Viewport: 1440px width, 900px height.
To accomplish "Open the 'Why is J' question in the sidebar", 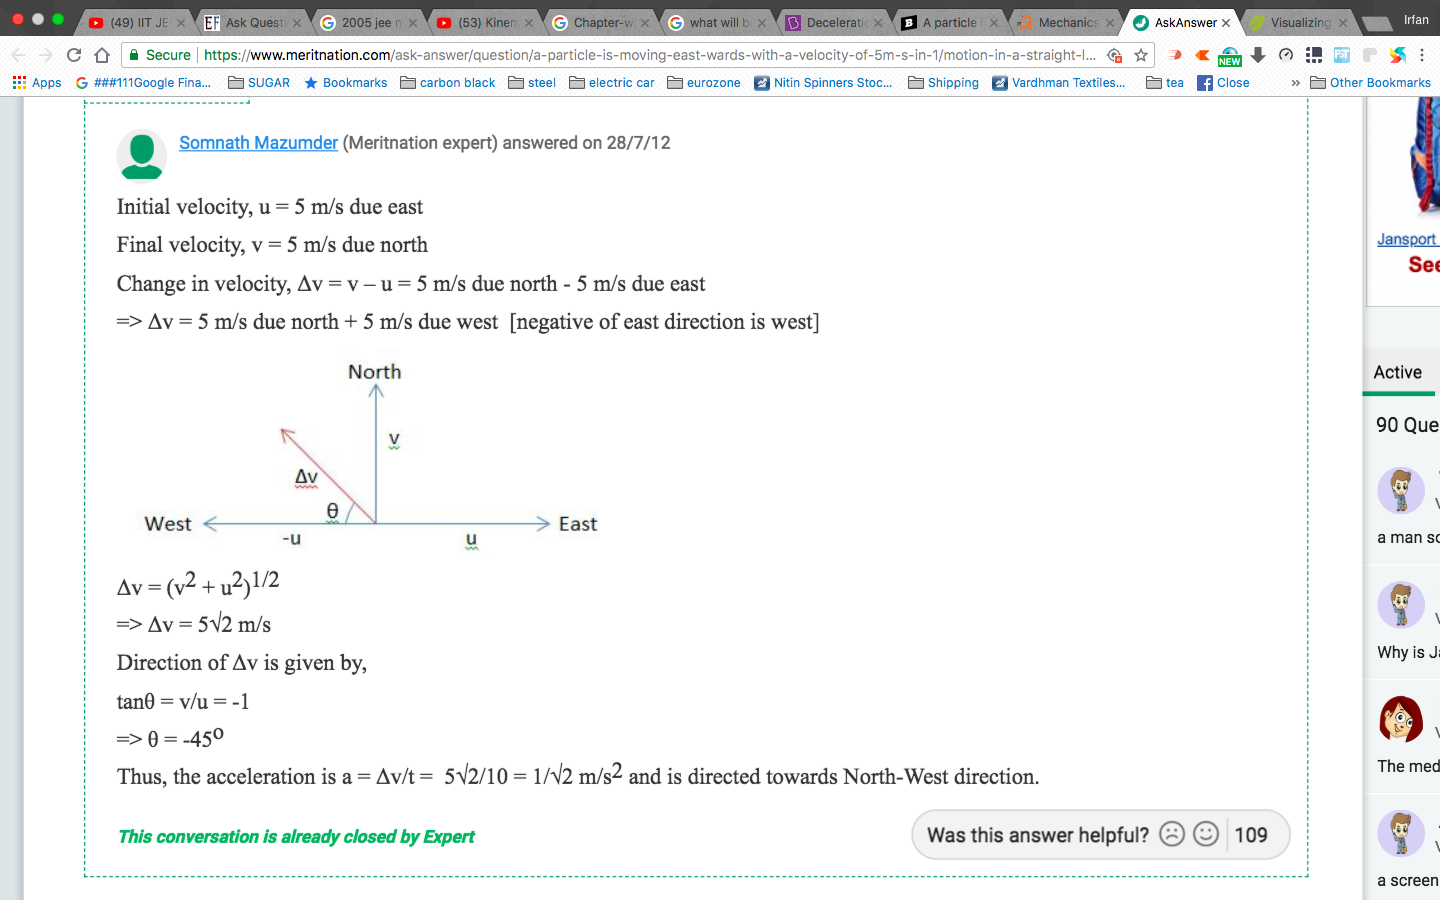I will pyautogui.click(x=1408, y=652).
